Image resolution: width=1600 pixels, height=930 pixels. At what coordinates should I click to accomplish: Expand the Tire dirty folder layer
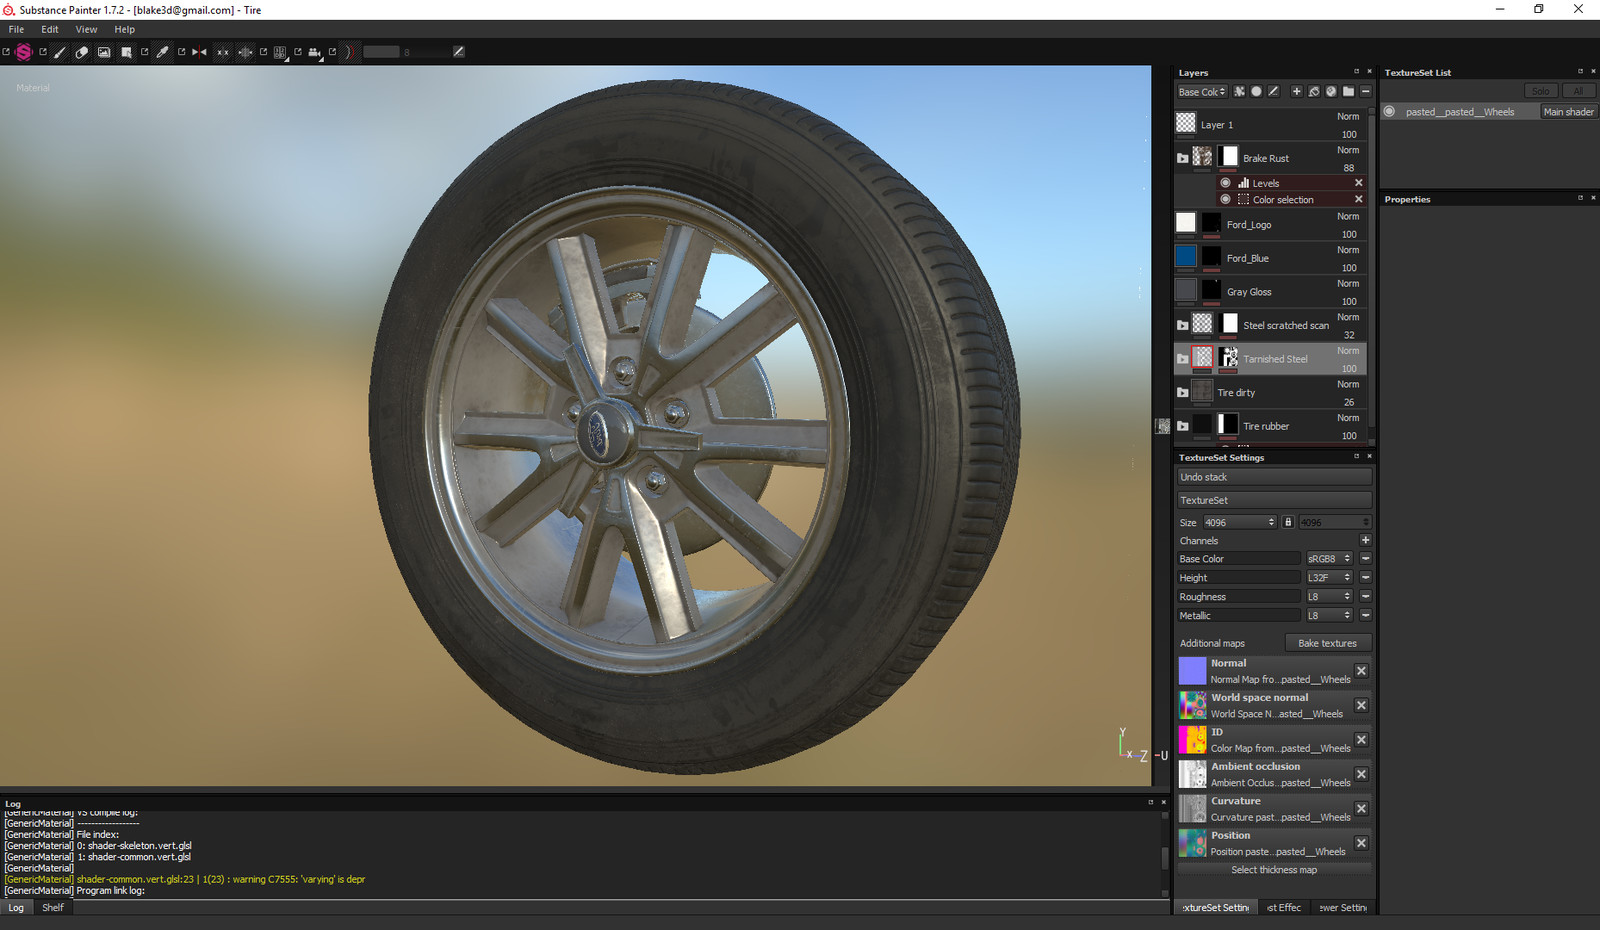(1183, 392)
